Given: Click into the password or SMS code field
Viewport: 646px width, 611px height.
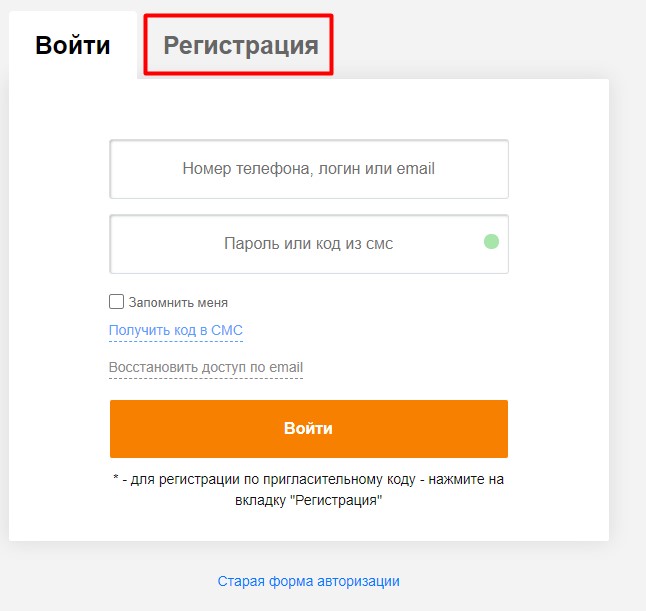Looking at the screenshot, I should click(300, 243).
